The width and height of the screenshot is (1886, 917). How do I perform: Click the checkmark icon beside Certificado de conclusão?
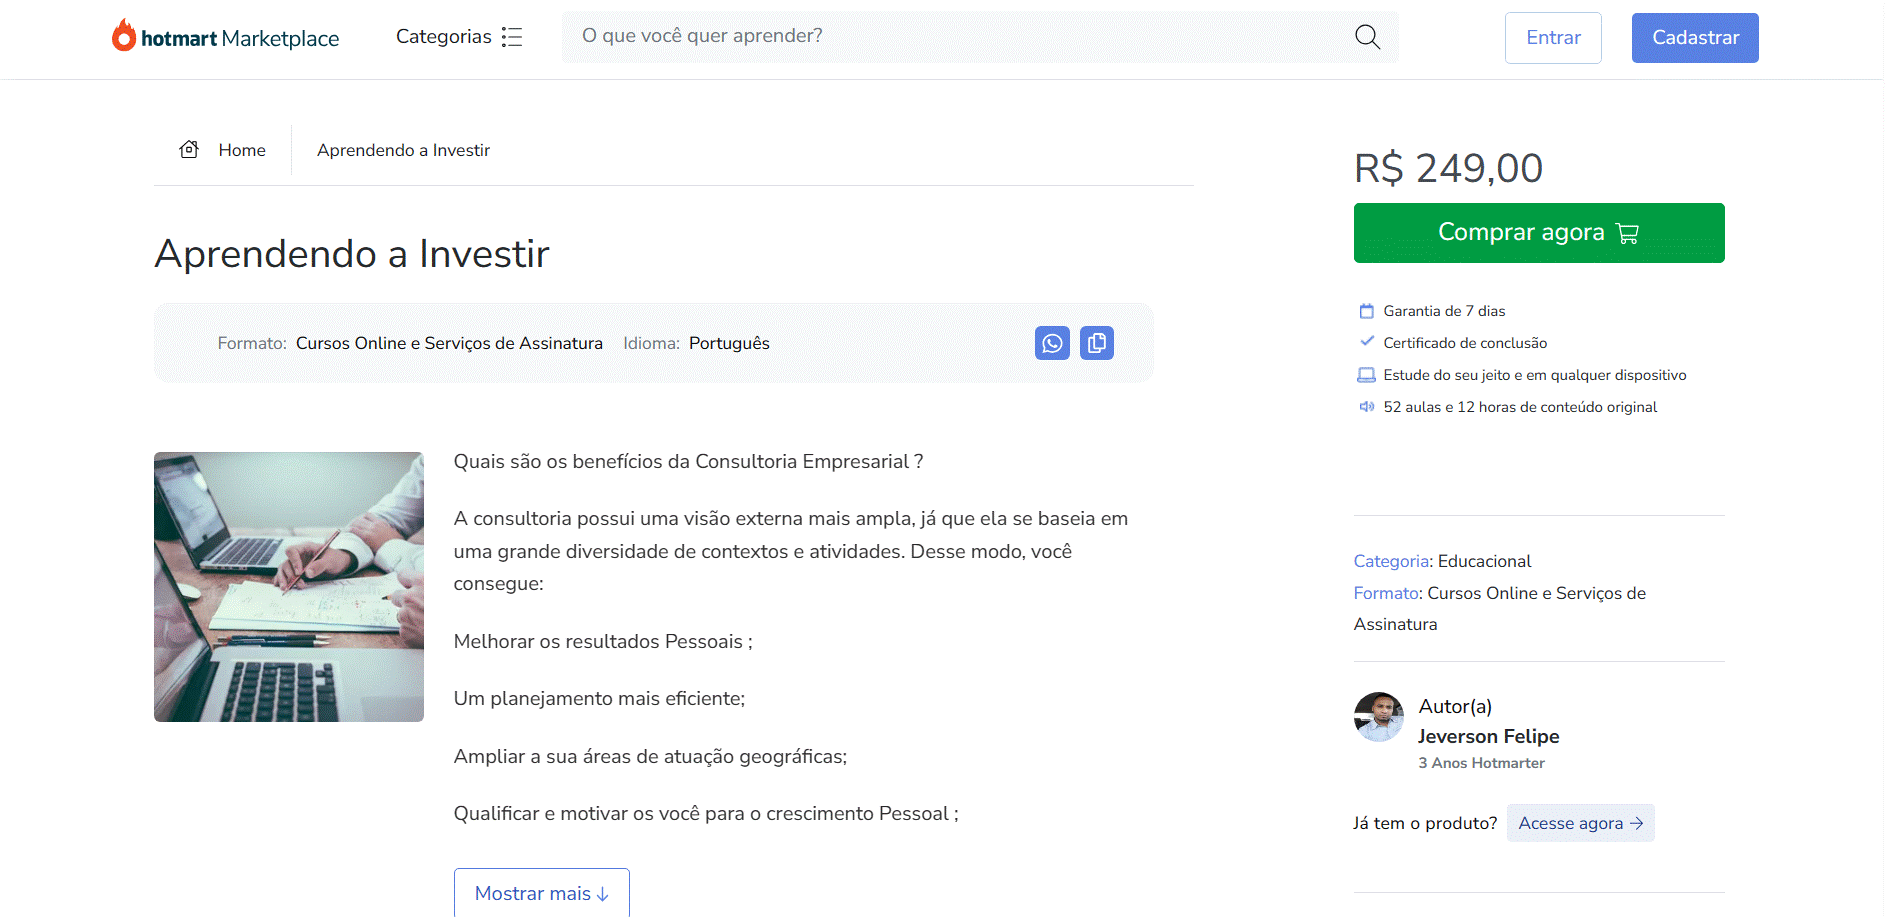pos(1366,342)
